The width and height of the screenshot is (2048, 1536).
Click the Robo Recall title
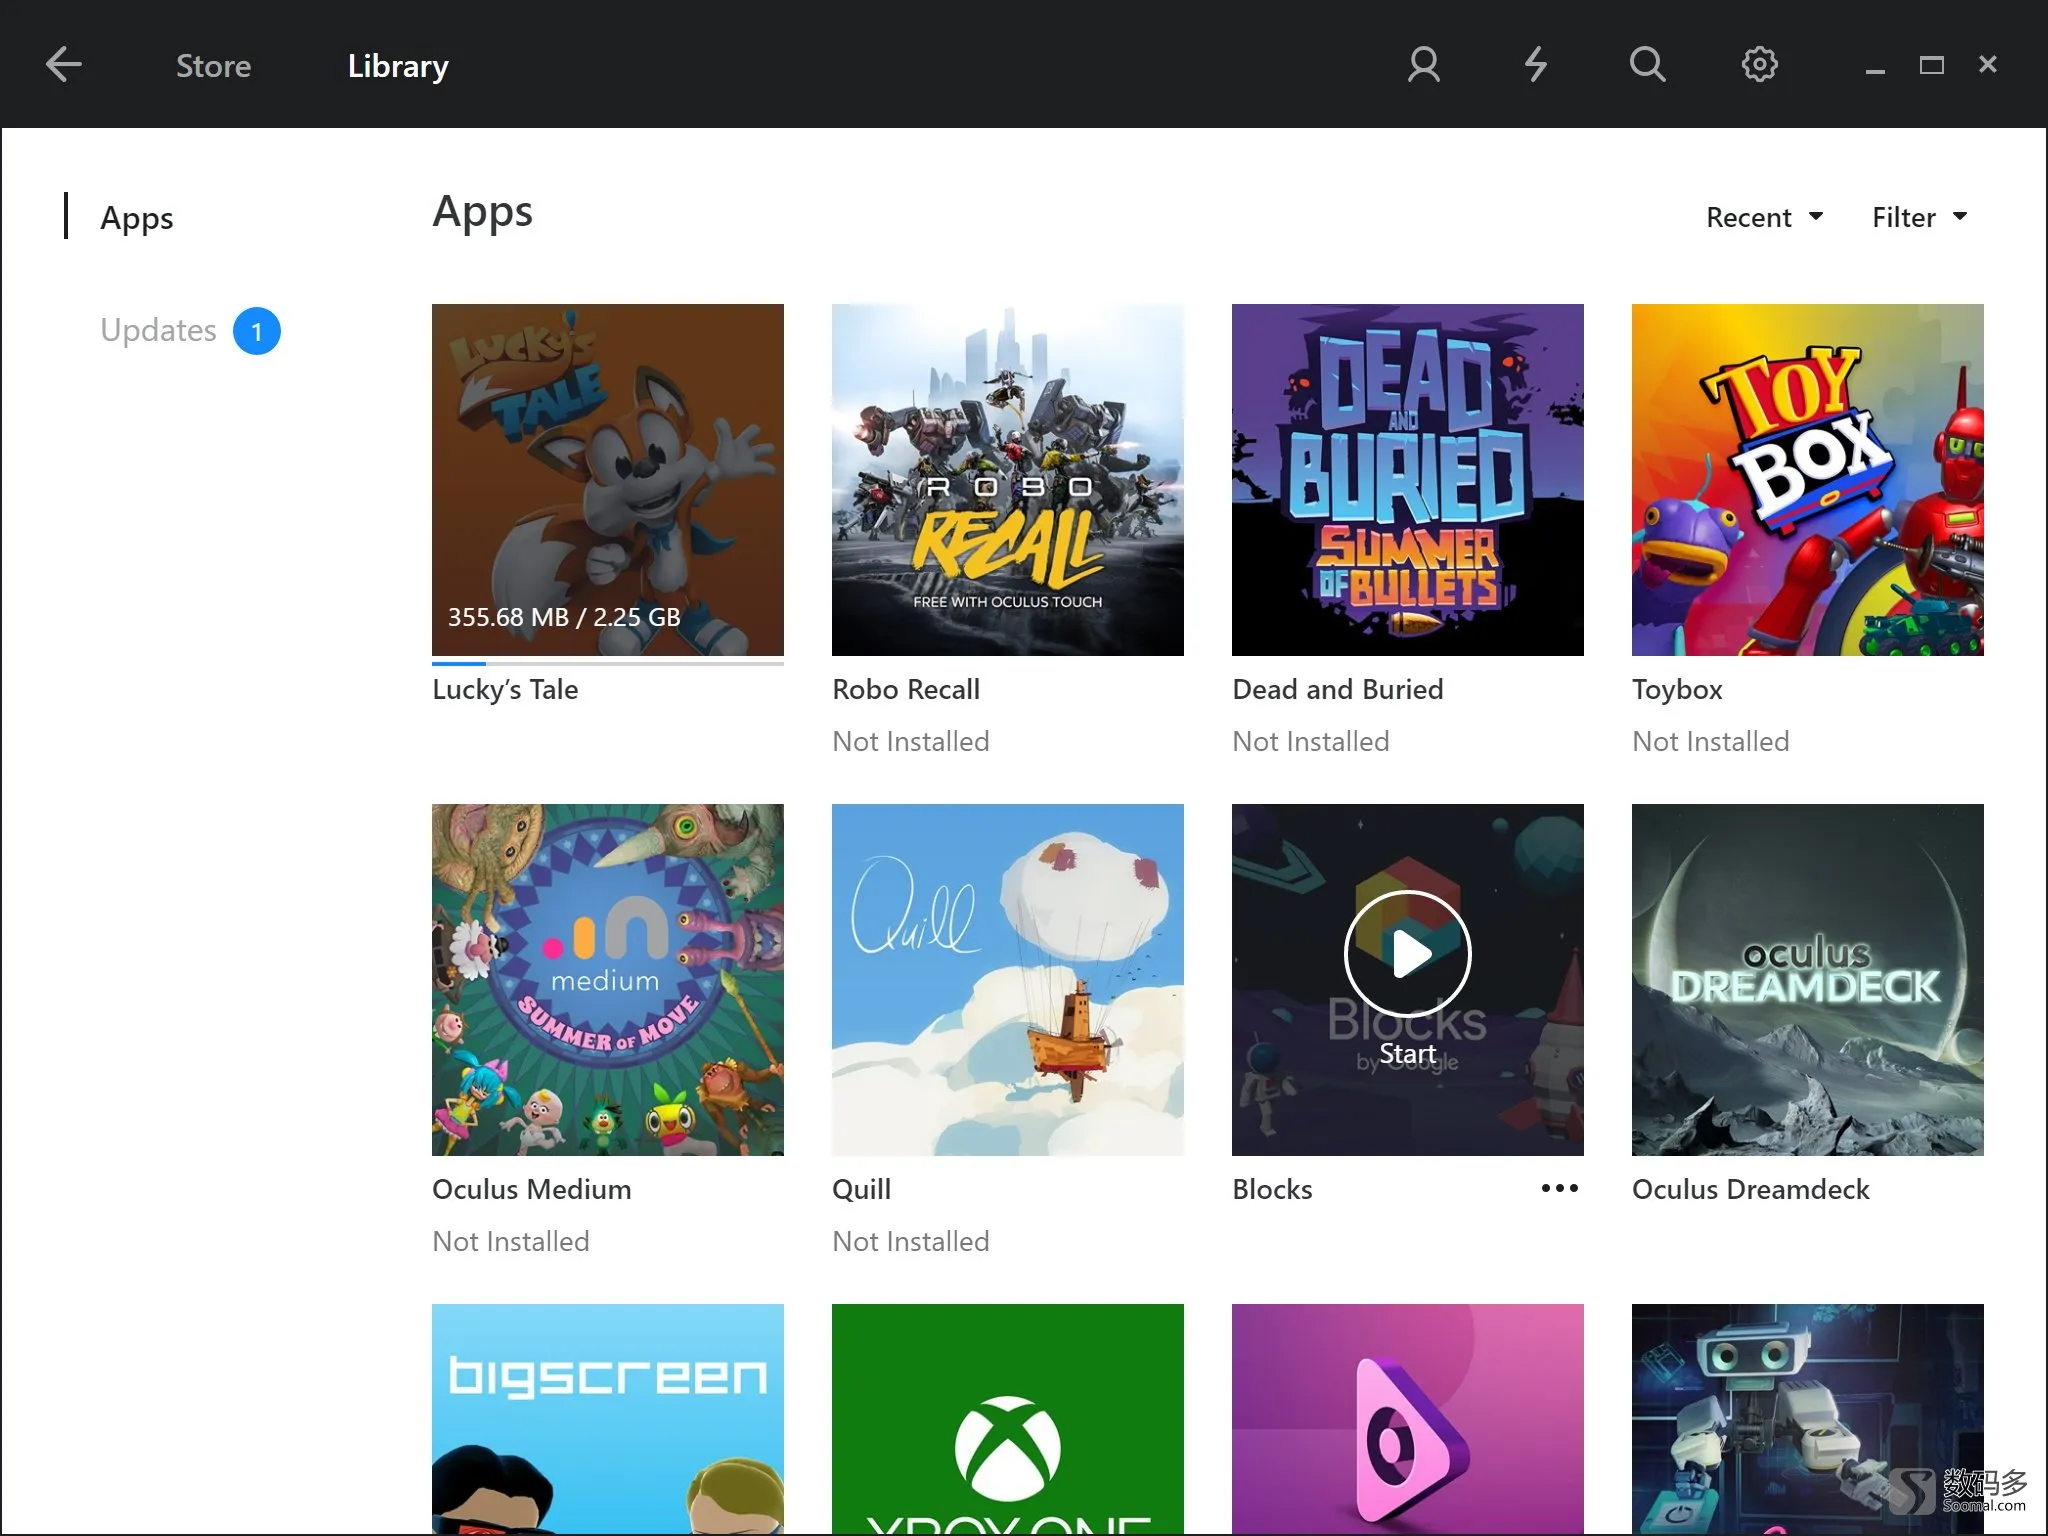[x=906, y=689]
